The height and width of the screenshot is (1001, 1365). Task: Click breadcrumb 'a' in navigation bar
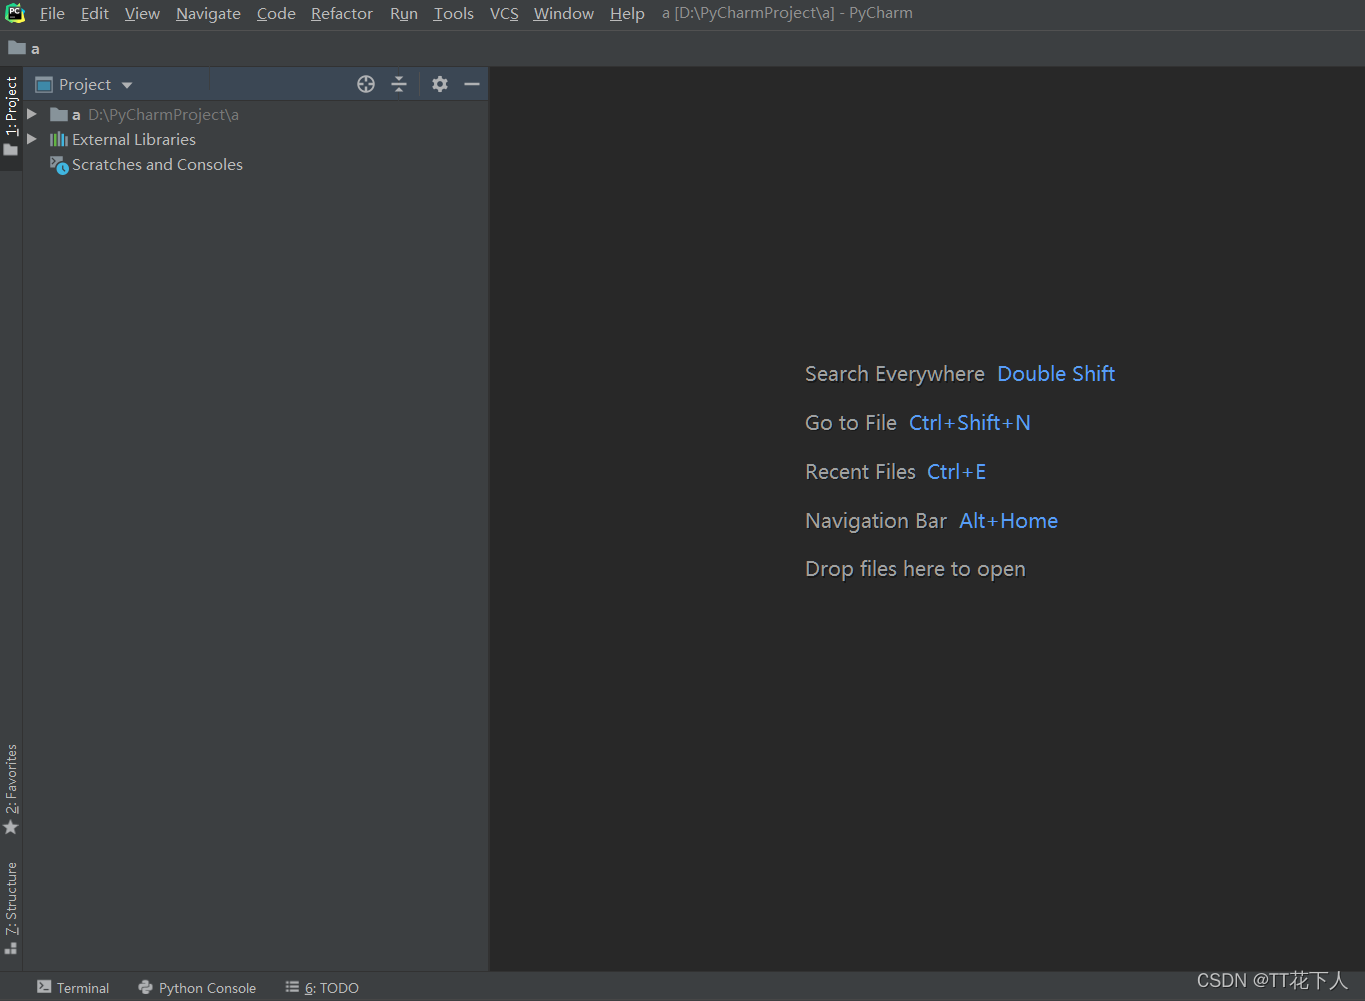[35, 49]
